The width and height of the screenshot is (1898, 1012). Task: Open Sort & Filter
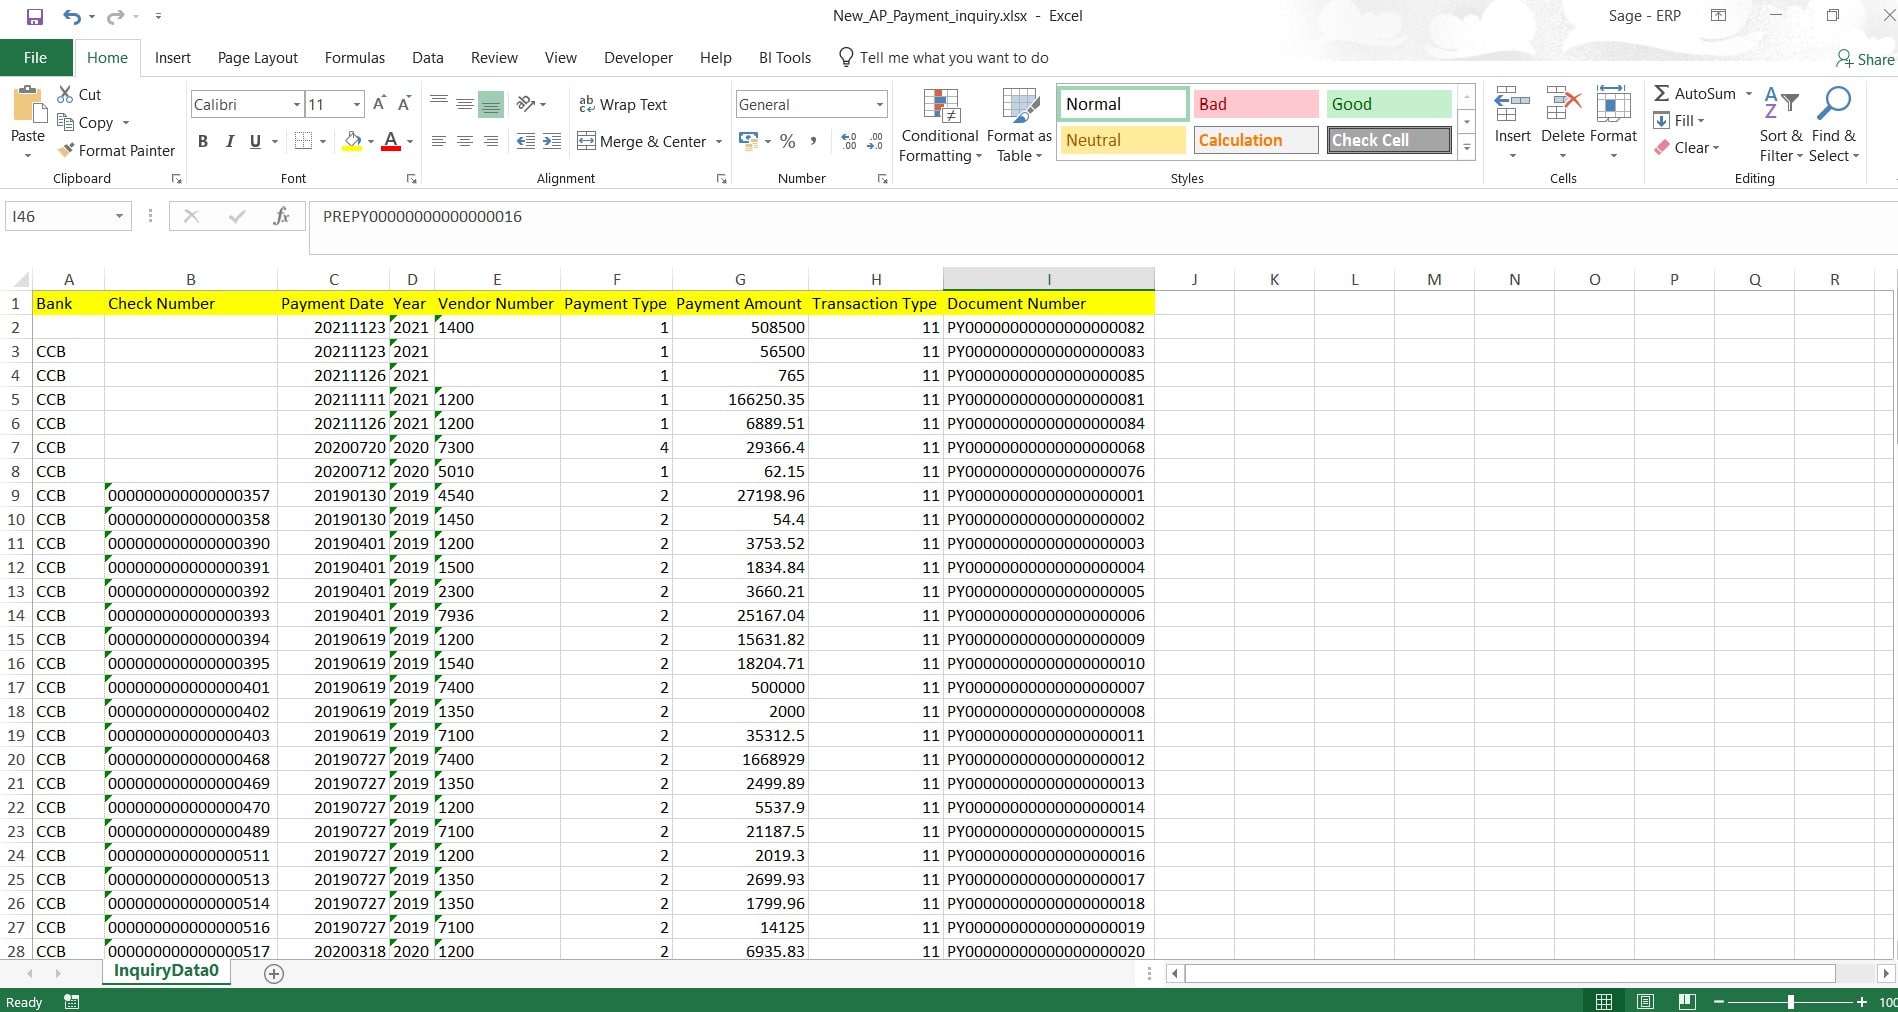(x=1780, y=125)
